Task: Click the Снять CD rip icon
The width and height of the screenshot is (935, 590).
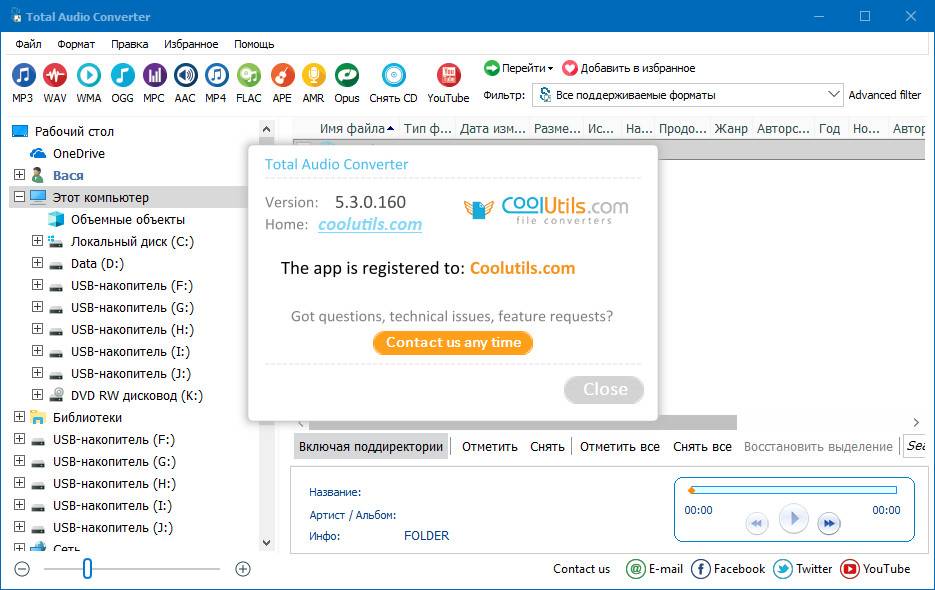Action: [394, 76]
